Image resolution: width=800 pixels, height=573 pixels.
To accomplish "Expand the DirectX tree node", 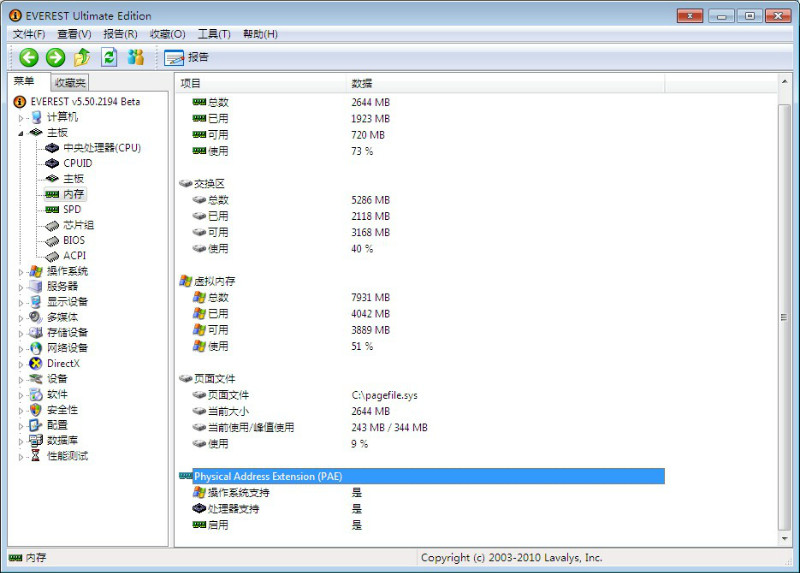I will point(21,364).
